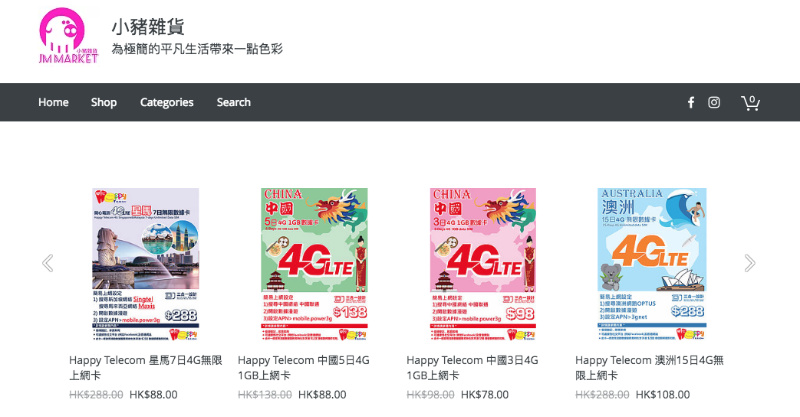
Task: Select the Australia 15-day SIM image
Action: 652,264
